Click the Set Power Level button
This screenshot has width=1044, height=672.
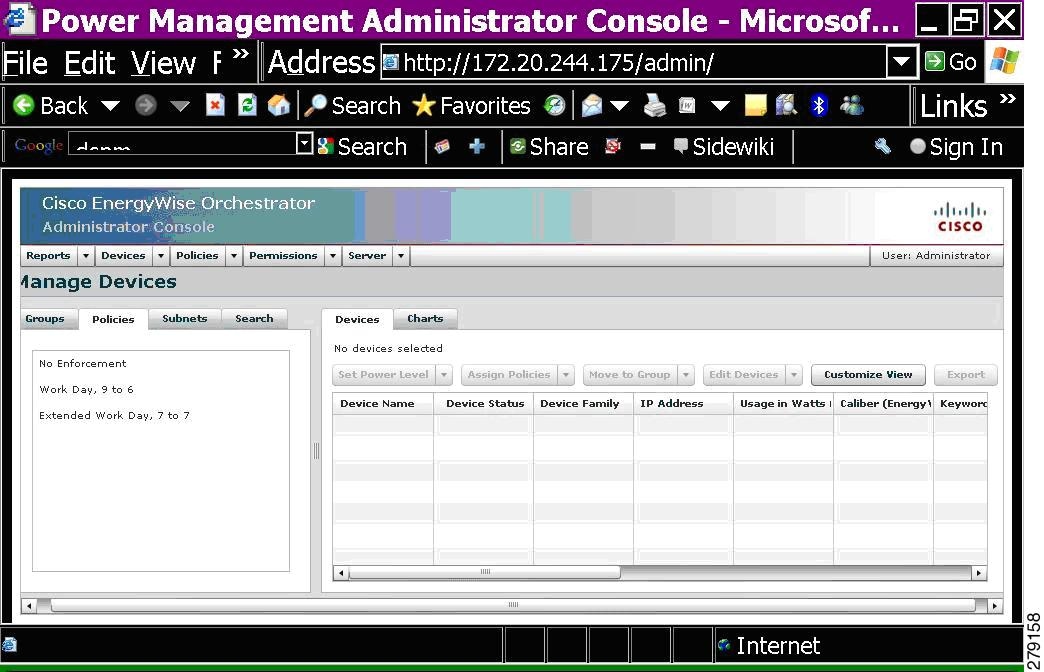(384, 375)
